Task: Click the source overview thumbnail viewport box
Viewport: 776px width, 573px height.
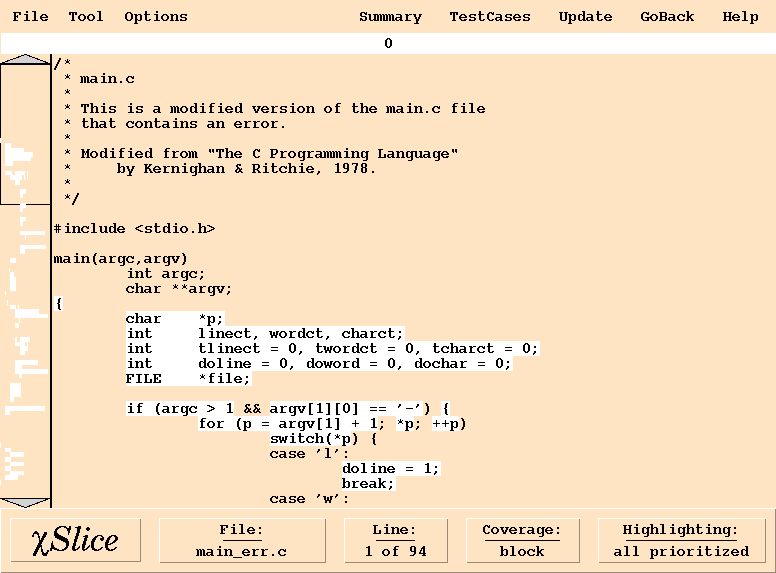Action: 25,134
